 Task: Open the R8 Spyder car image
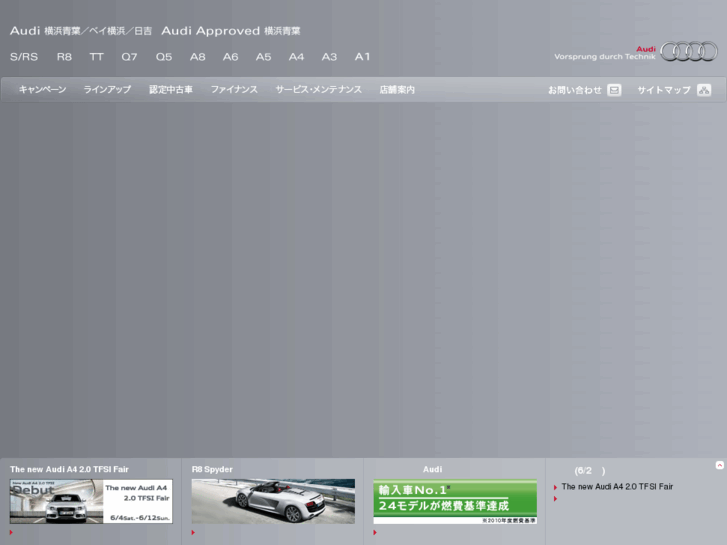[273, 501]
